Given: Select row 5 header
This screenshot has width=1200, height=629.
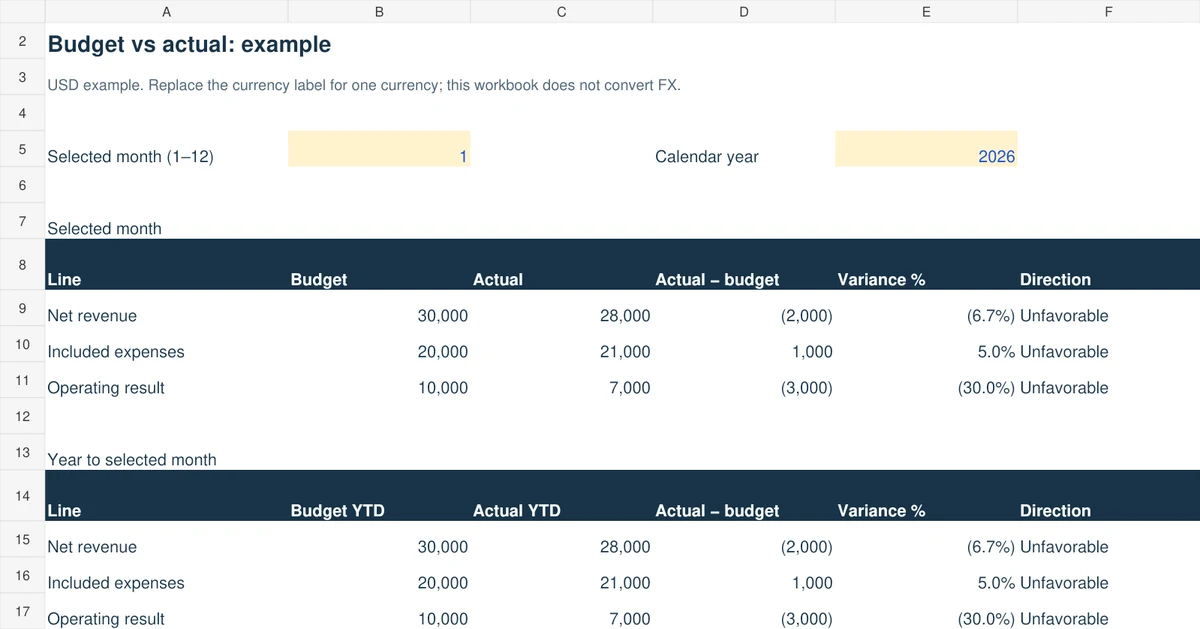Looking at the screenshot, I should pos(22,149).
